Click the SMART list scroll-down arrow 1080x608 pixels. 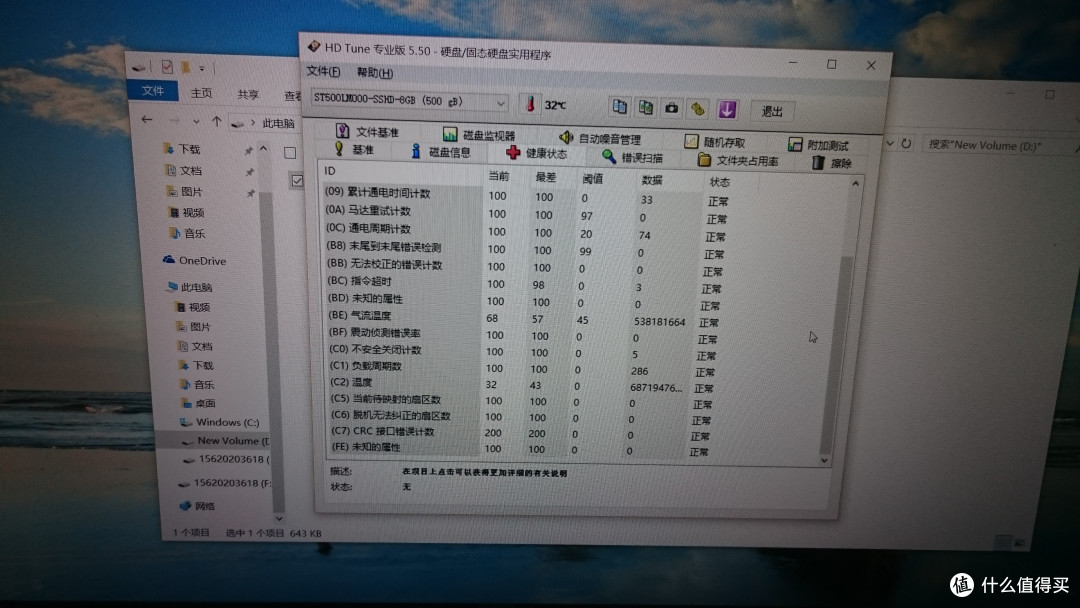click(824, 460)
